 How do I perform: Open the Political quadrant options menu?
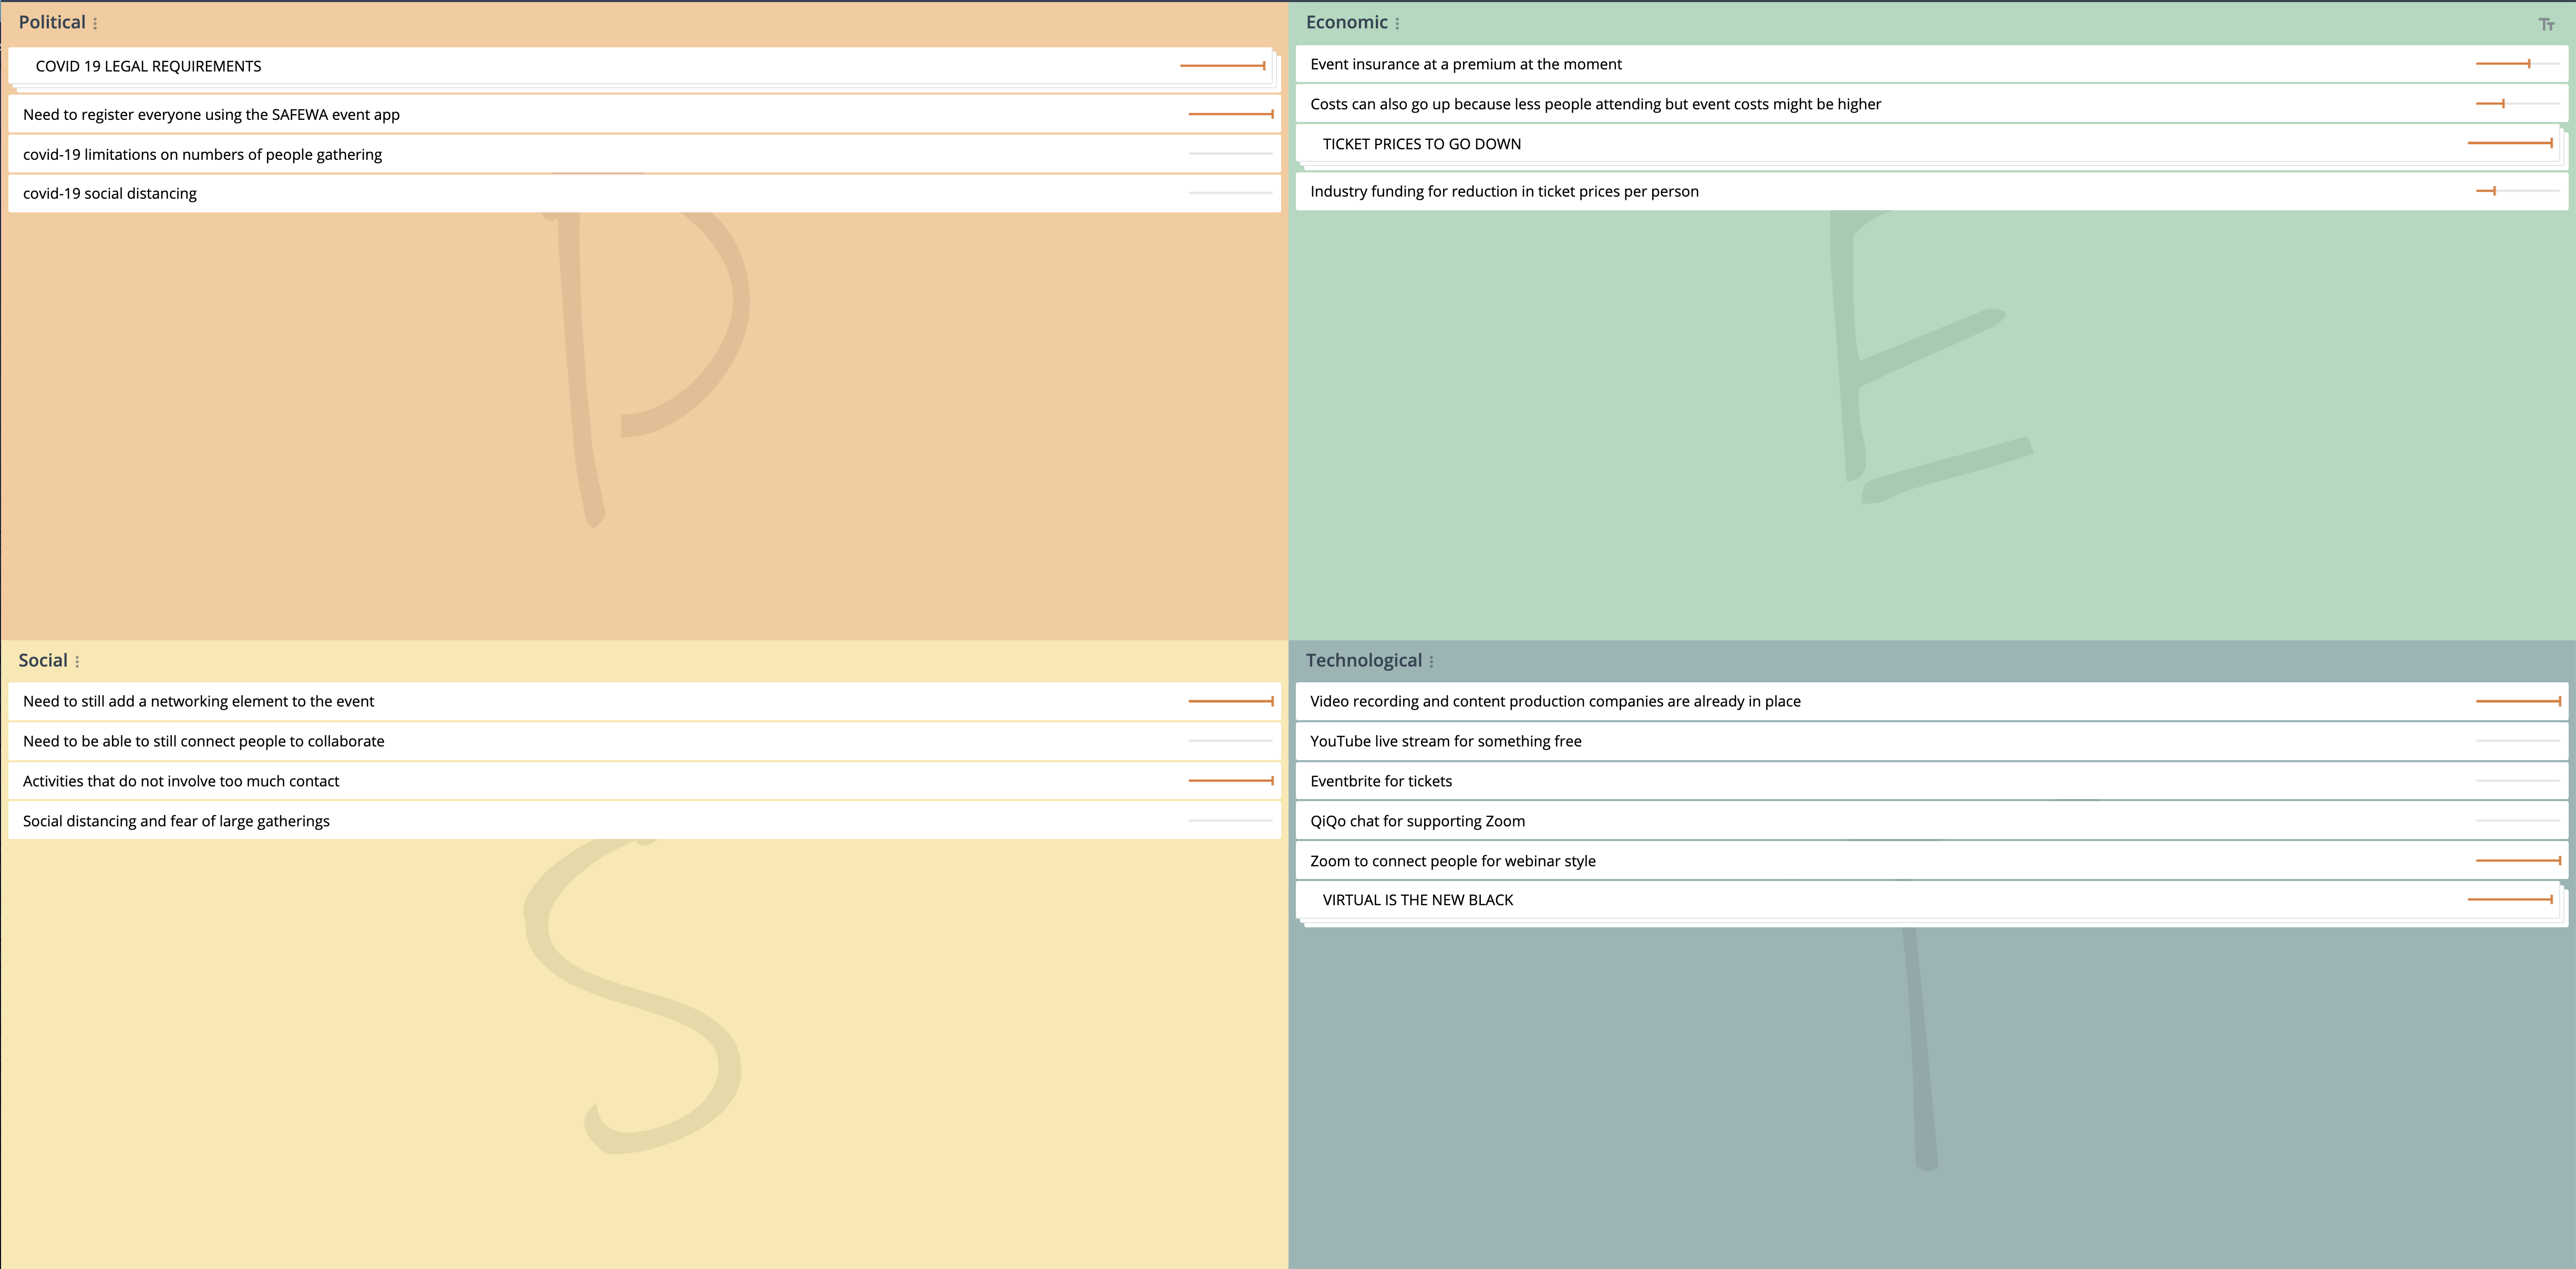pos(95,23)
